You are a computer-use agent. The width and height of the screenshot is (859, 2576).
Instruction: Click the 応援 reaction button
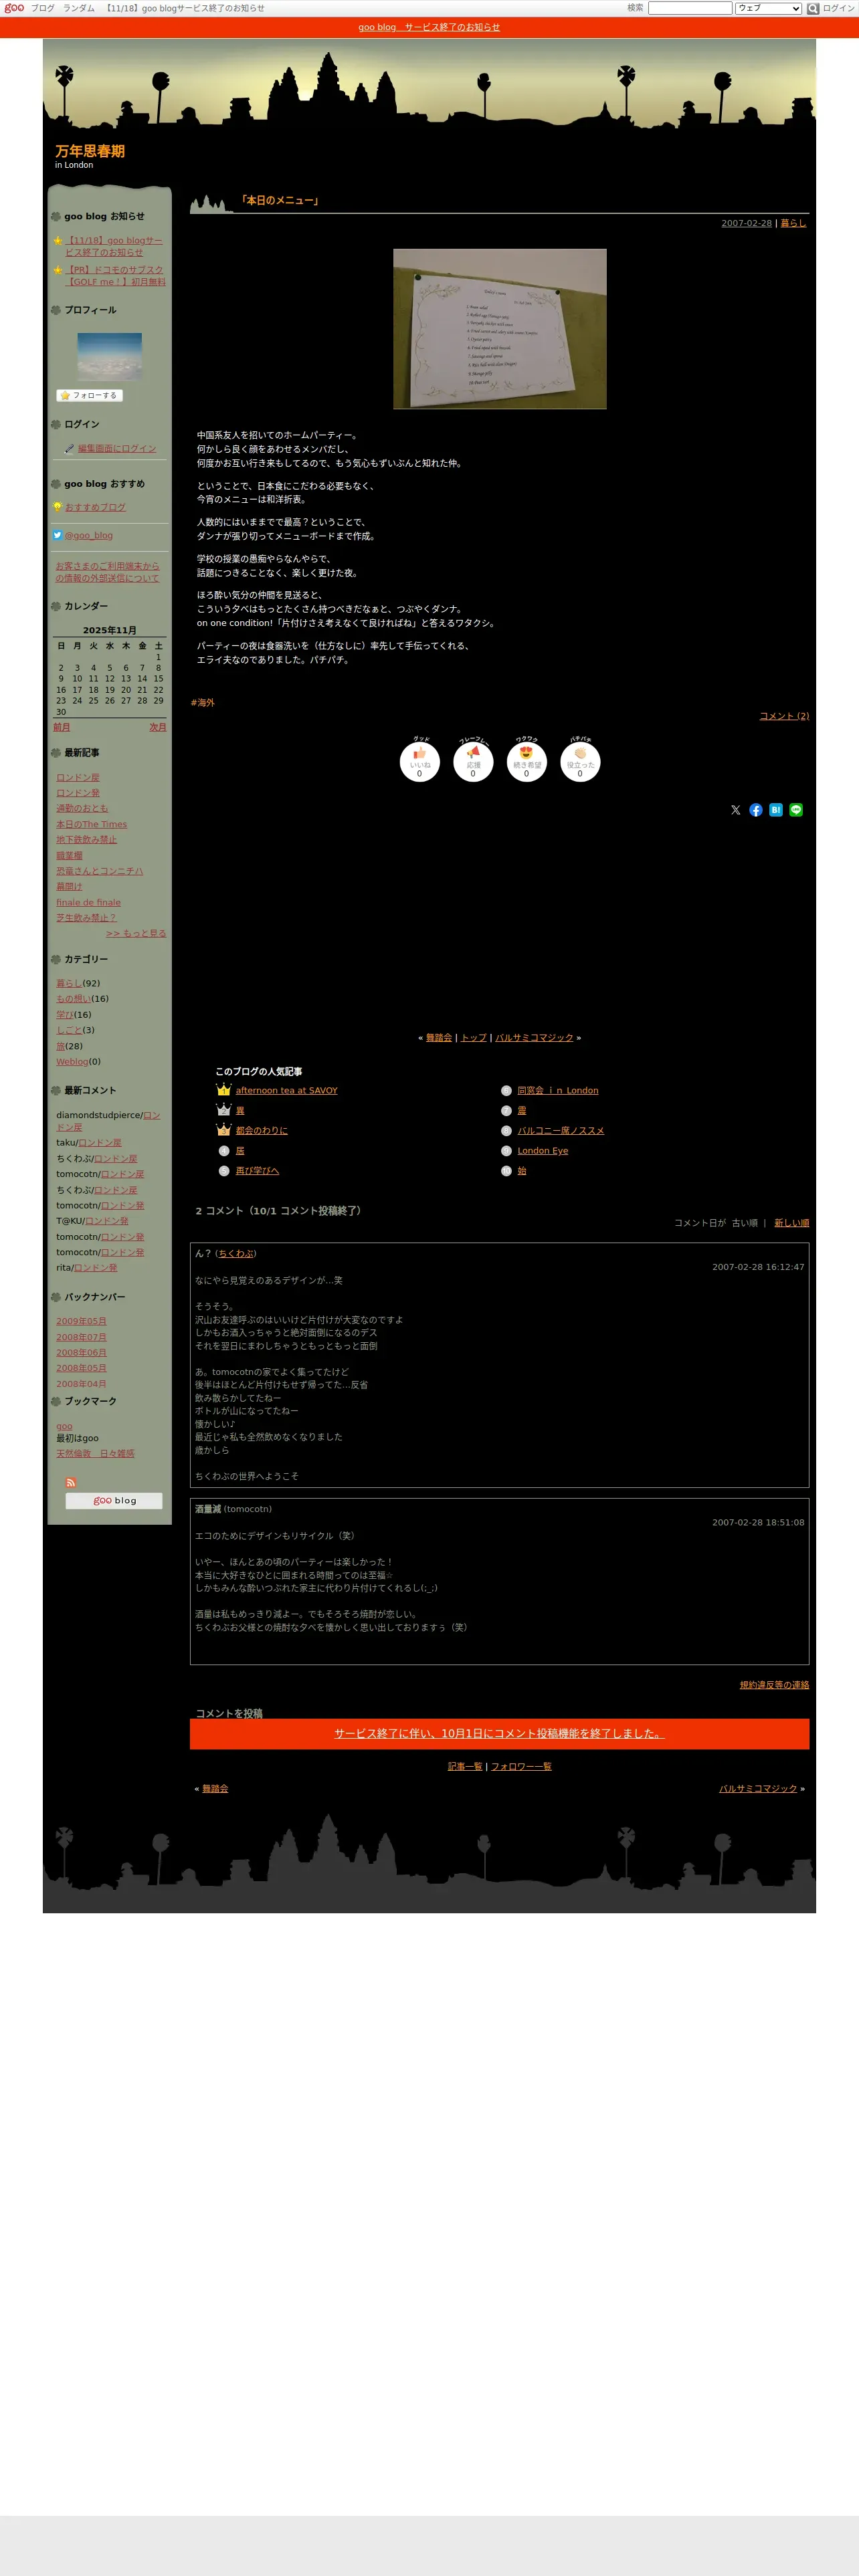coord(473,762)
